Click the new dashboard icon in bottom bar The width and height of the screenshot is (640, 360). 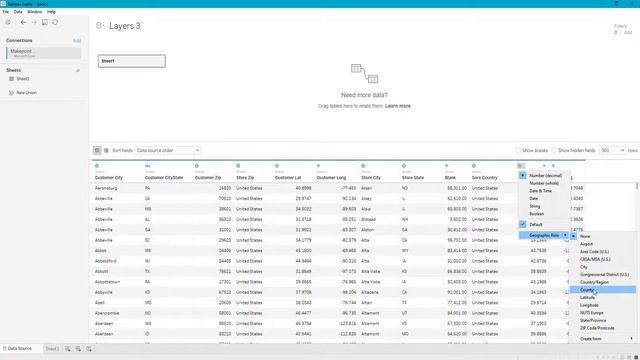tap(78, 349)
